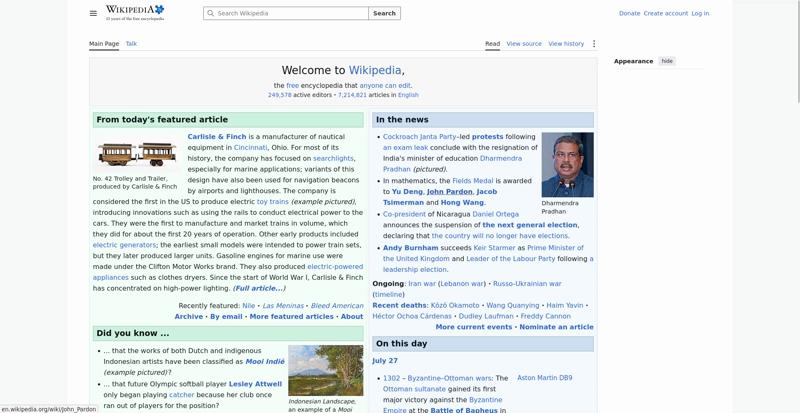Click the Wikipedia logo
This screenshot has height=413, width=800.
(135, 13)
